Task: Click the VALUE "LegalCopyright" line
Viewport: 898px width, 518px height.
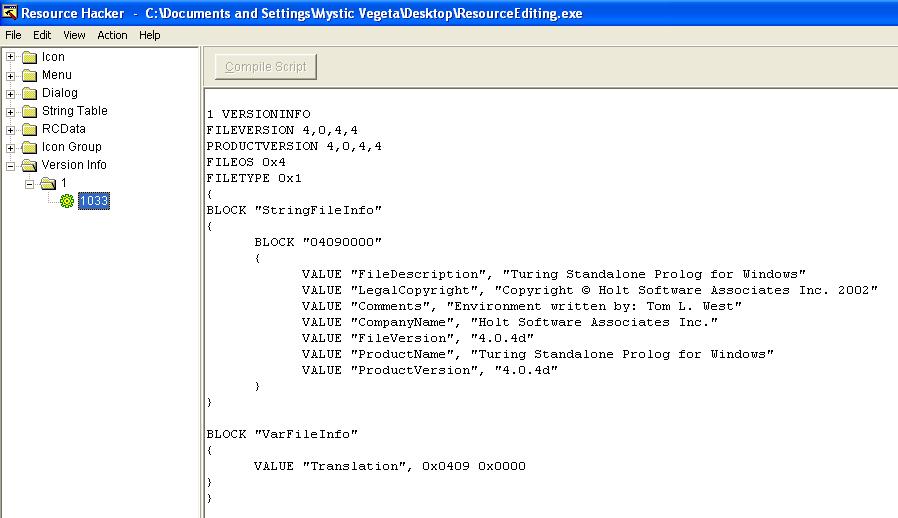Action: coord(590,291)
